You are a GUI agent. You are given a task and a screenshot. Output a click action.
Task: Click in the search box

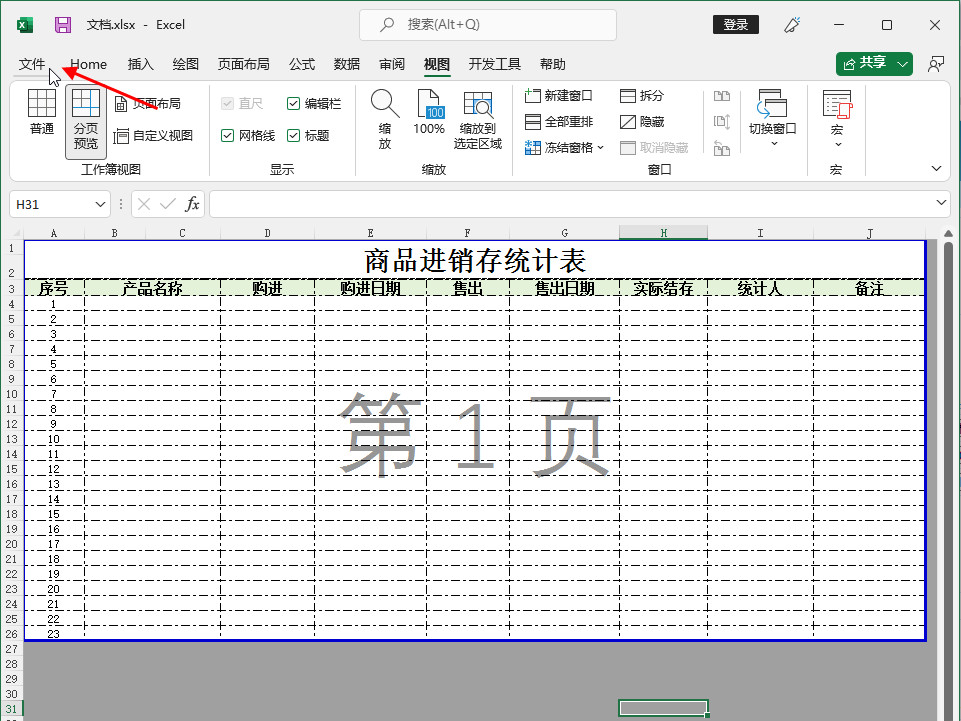pyautogui.click(x=488, y=25)
